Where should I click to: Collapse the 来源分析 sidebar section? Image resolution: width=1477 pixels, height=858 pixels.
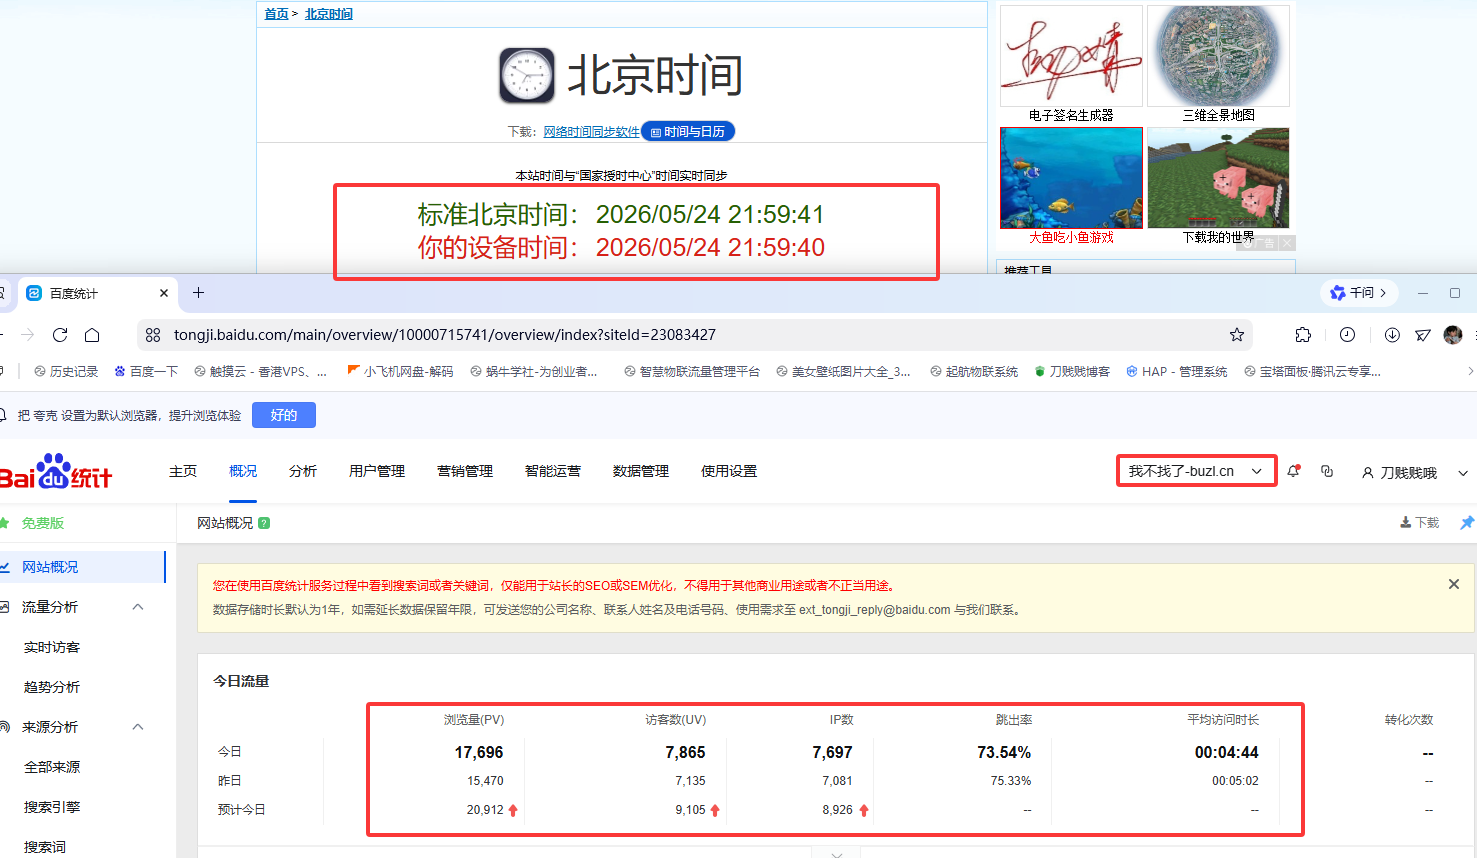click(x=138, y=727)
